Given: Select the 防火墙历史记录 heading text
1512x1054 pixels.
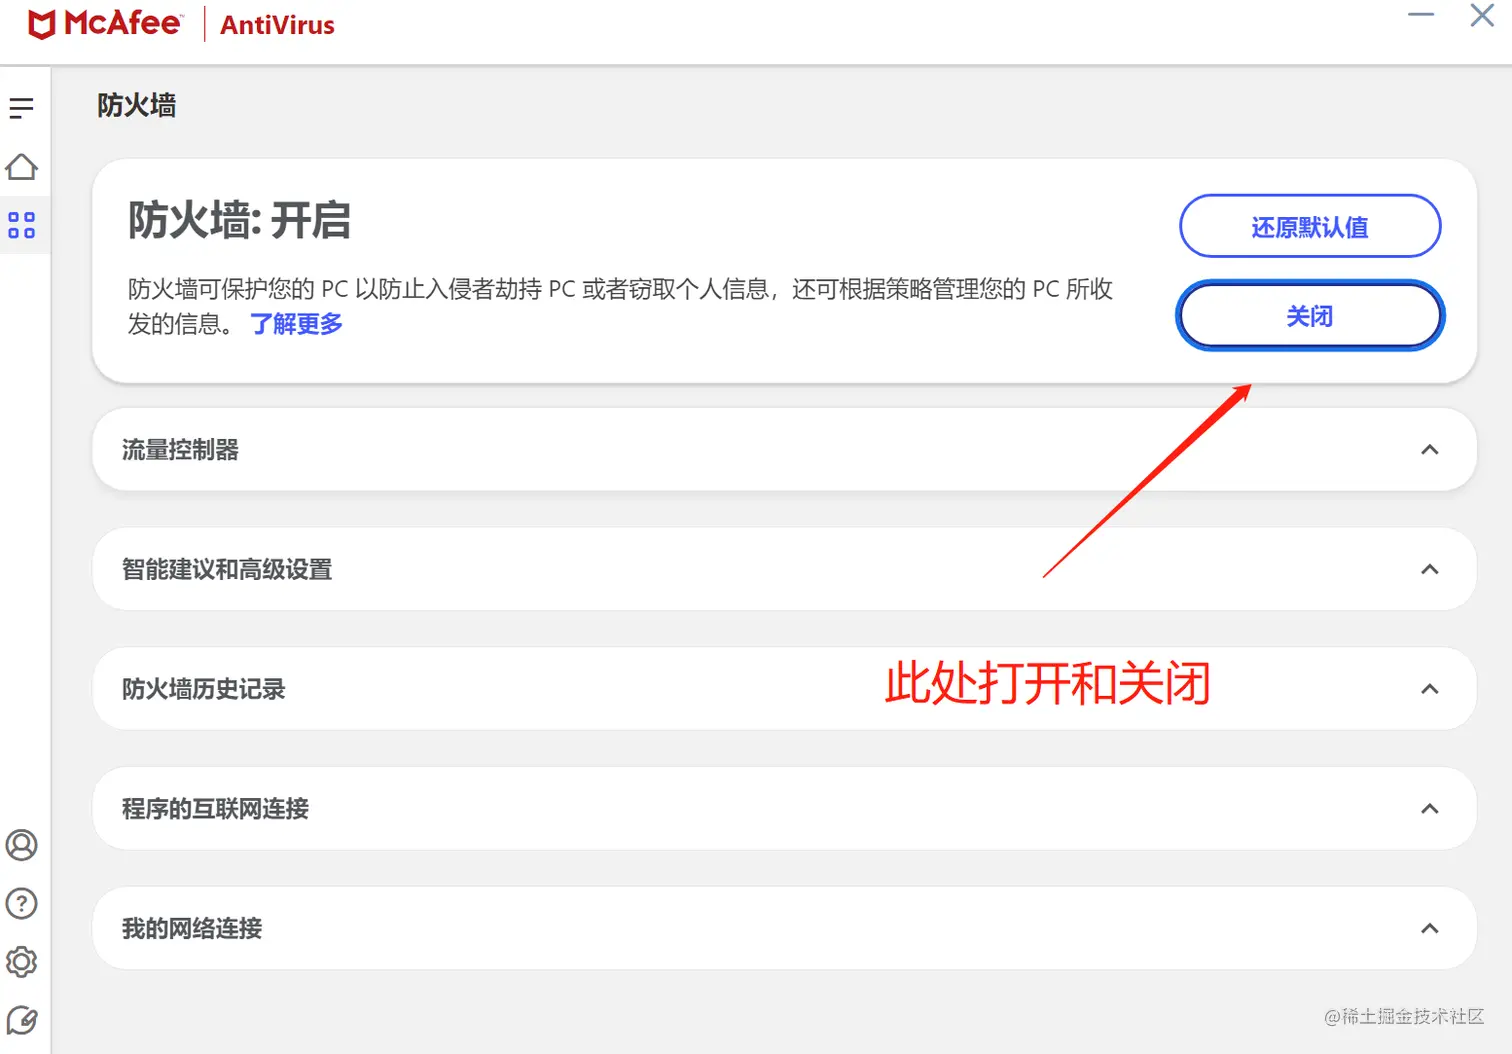Looking at the screenshot, I should (204, 689).
